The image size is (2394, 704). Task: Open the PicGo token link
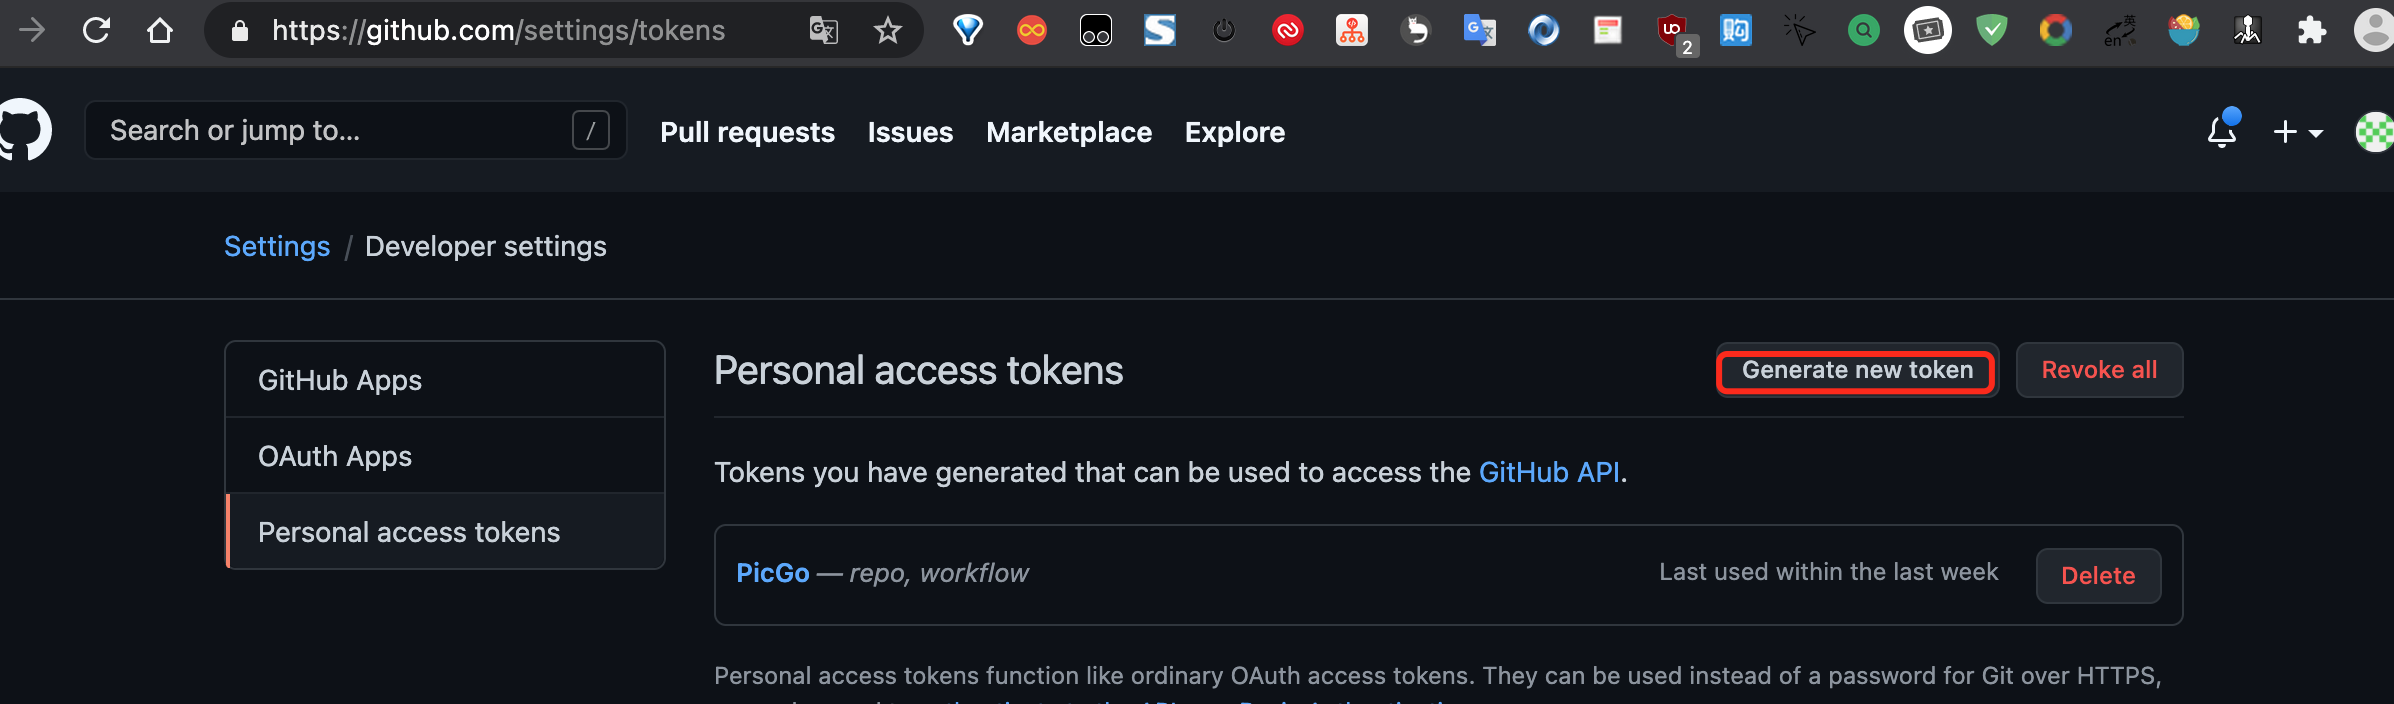click(772, 573)
